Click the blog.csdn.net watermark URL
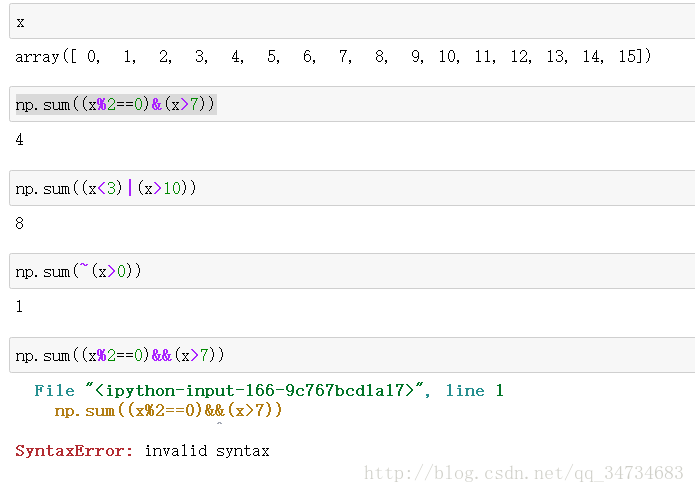Viewport: 695px width, 493px height. tap(523, 473)
